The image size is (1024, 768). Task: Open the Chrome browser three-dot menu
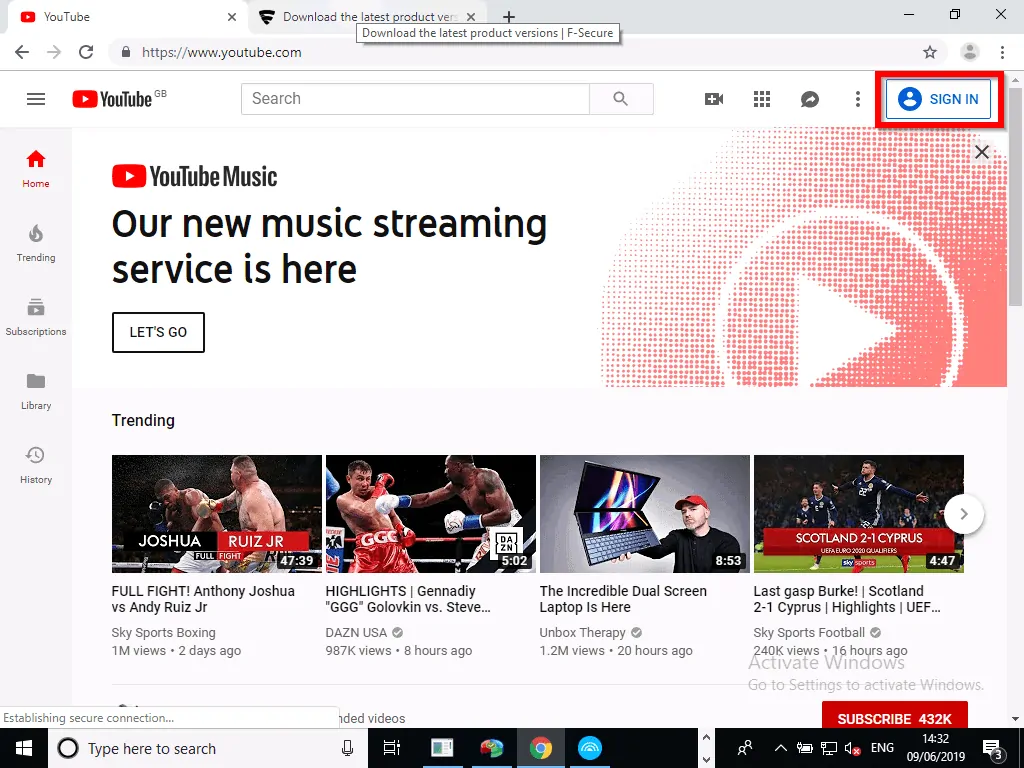[x=1003, y=52]
